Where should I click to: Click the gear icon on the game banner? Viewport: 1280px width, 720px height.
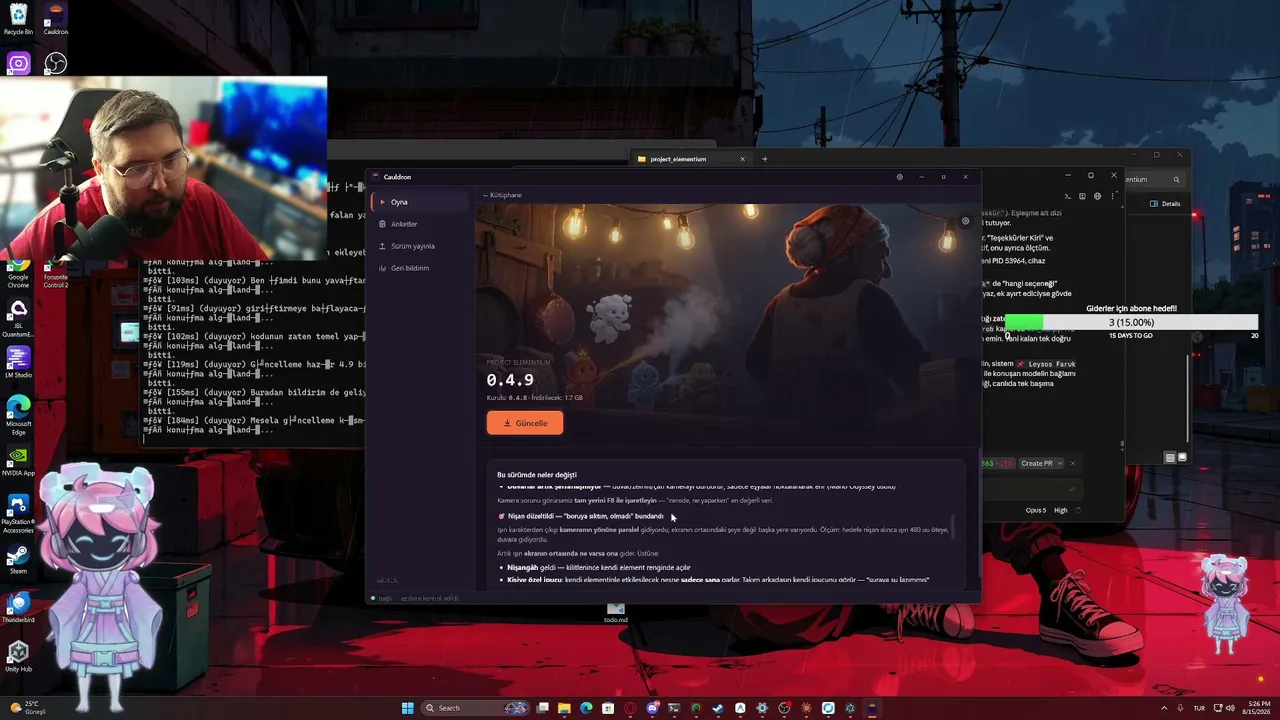(x=965, y=221)
